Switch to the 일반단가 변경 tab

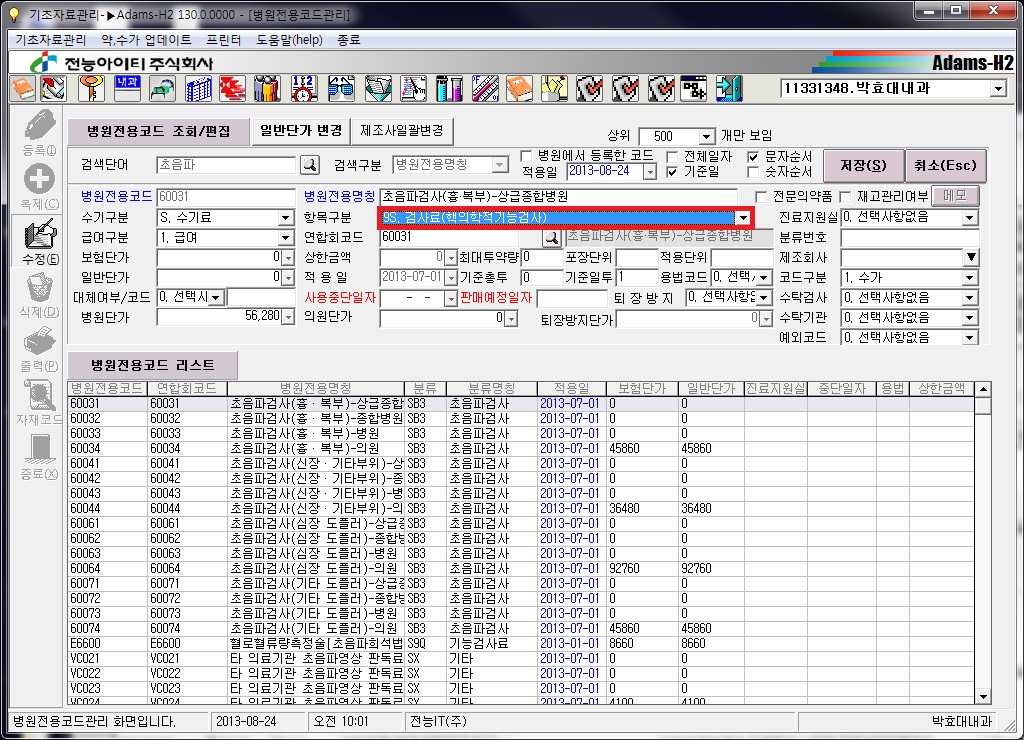click(x=301, y=131)
